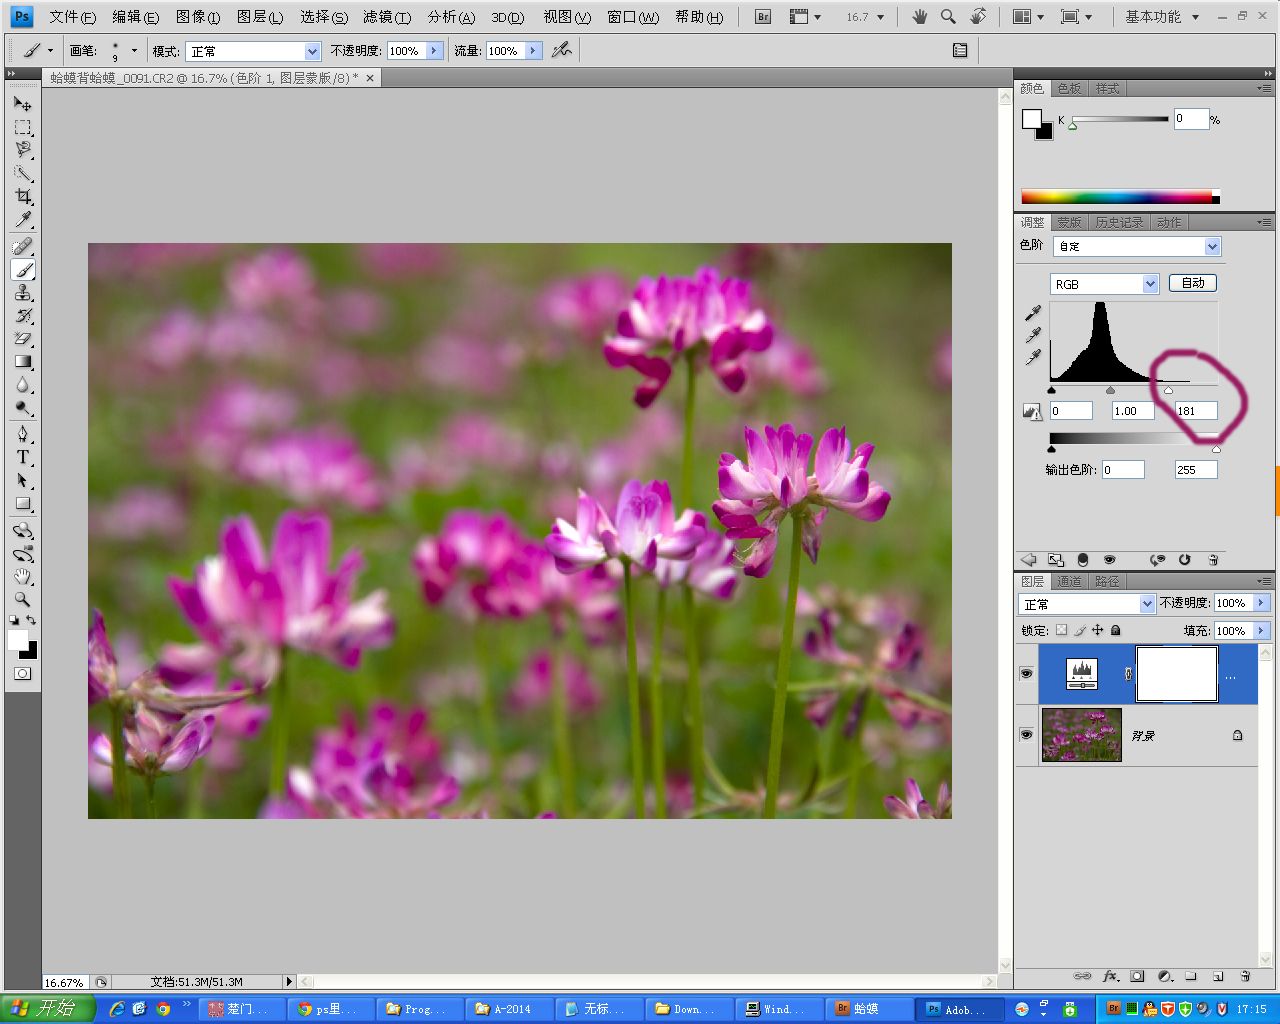Toggle lock image pixels brush icon
Viewport: 1280px width, 1024px height.
[x=1080, y=630]
